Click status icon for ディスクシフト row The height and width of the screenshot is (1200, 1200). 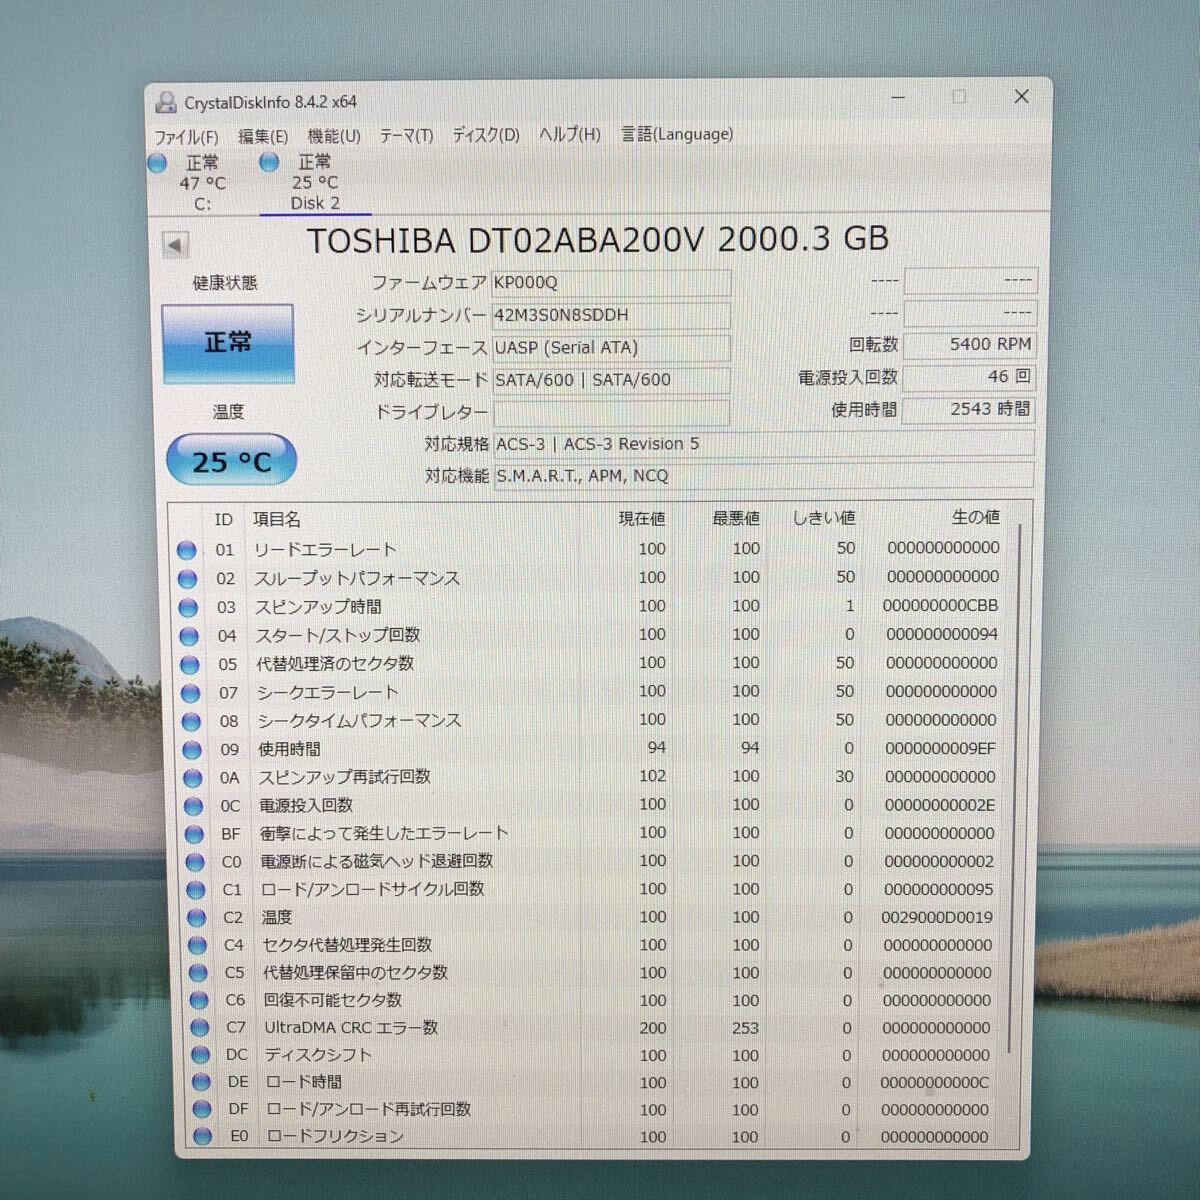coord(201,1055)
